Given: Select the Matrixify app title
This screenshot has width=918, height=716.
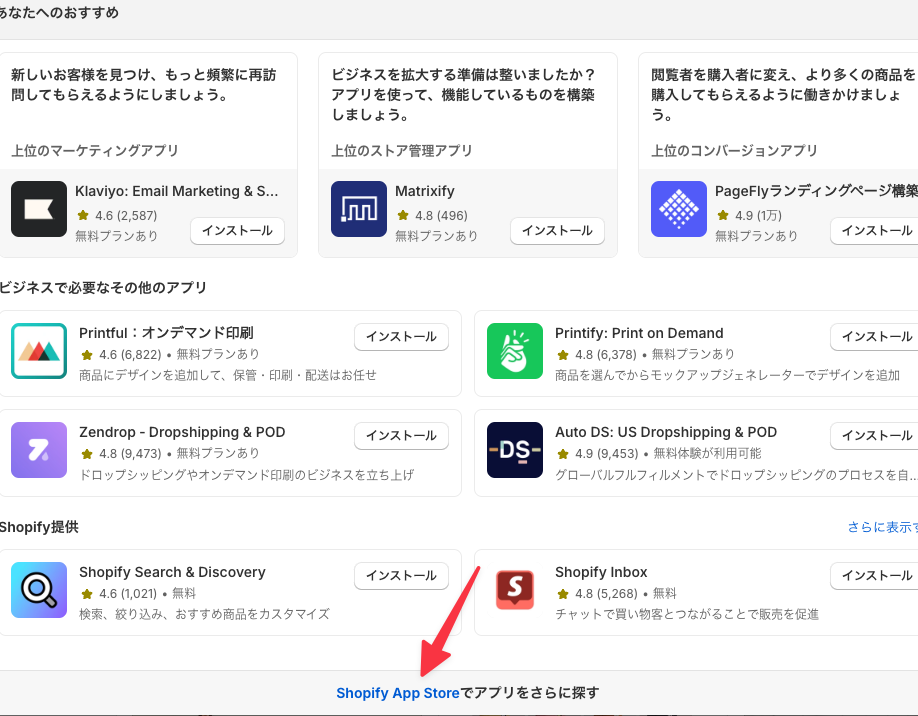Looking at the screenshot, I should [424, 191].
